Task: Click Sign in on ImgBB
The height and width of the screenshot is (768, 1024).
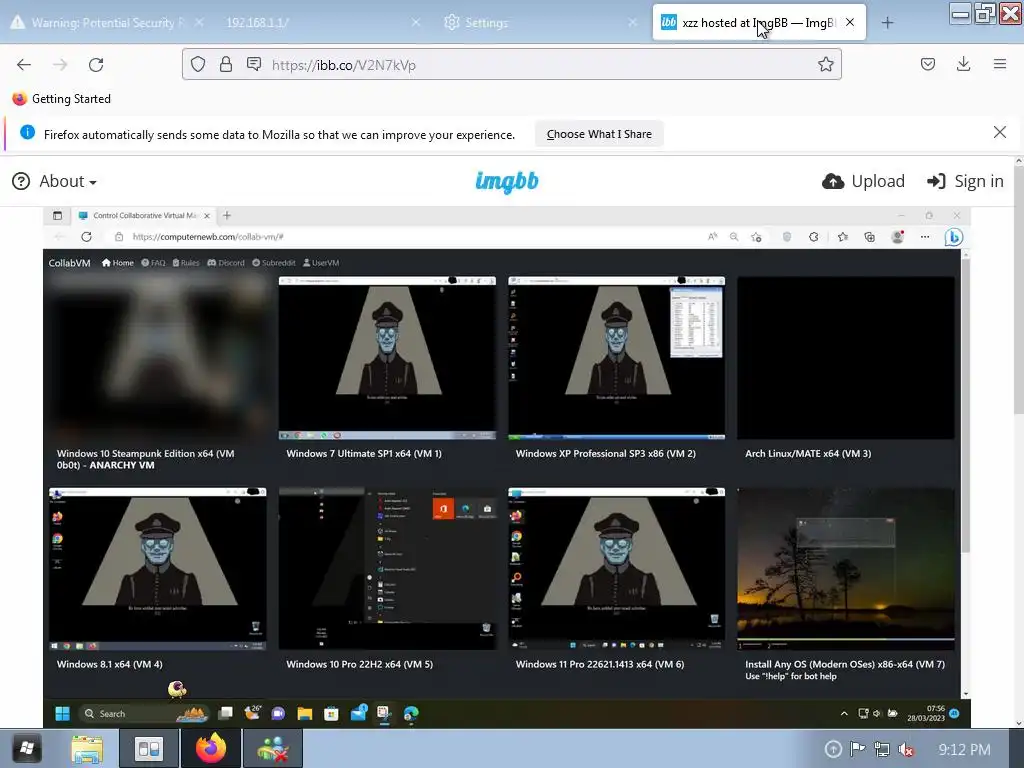Action: tap(965, 181)
